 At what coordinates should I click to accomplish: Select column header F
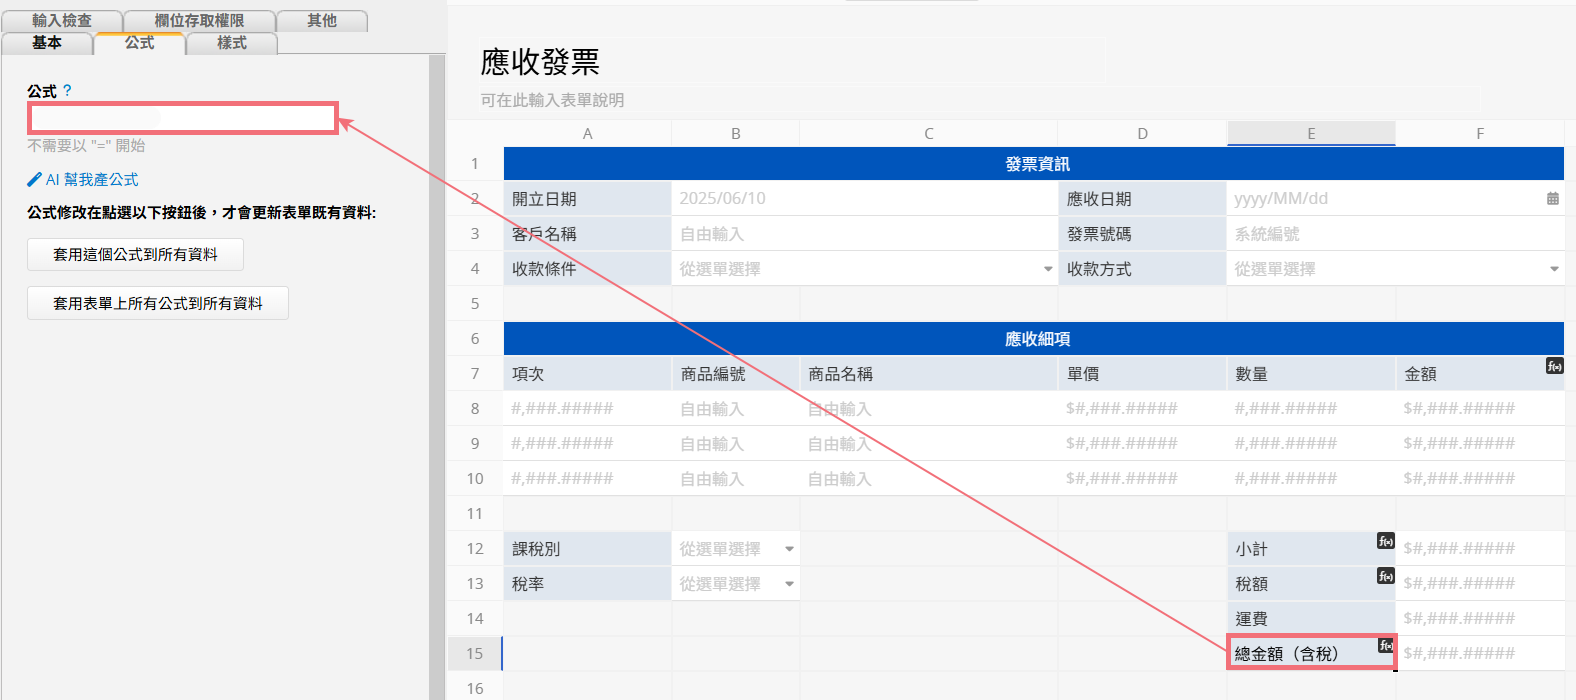click(1480, 134)
